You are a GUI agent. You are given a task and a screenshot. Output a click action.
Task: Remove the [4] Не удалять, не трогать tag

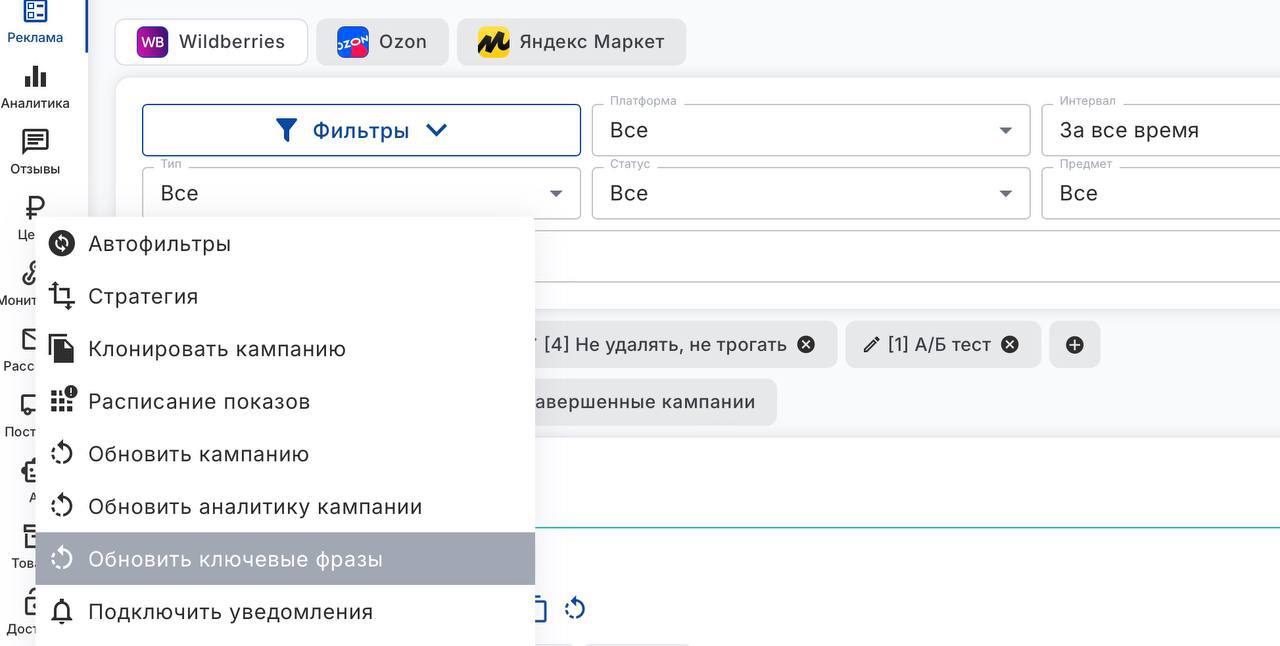click(x=806, y=345)
